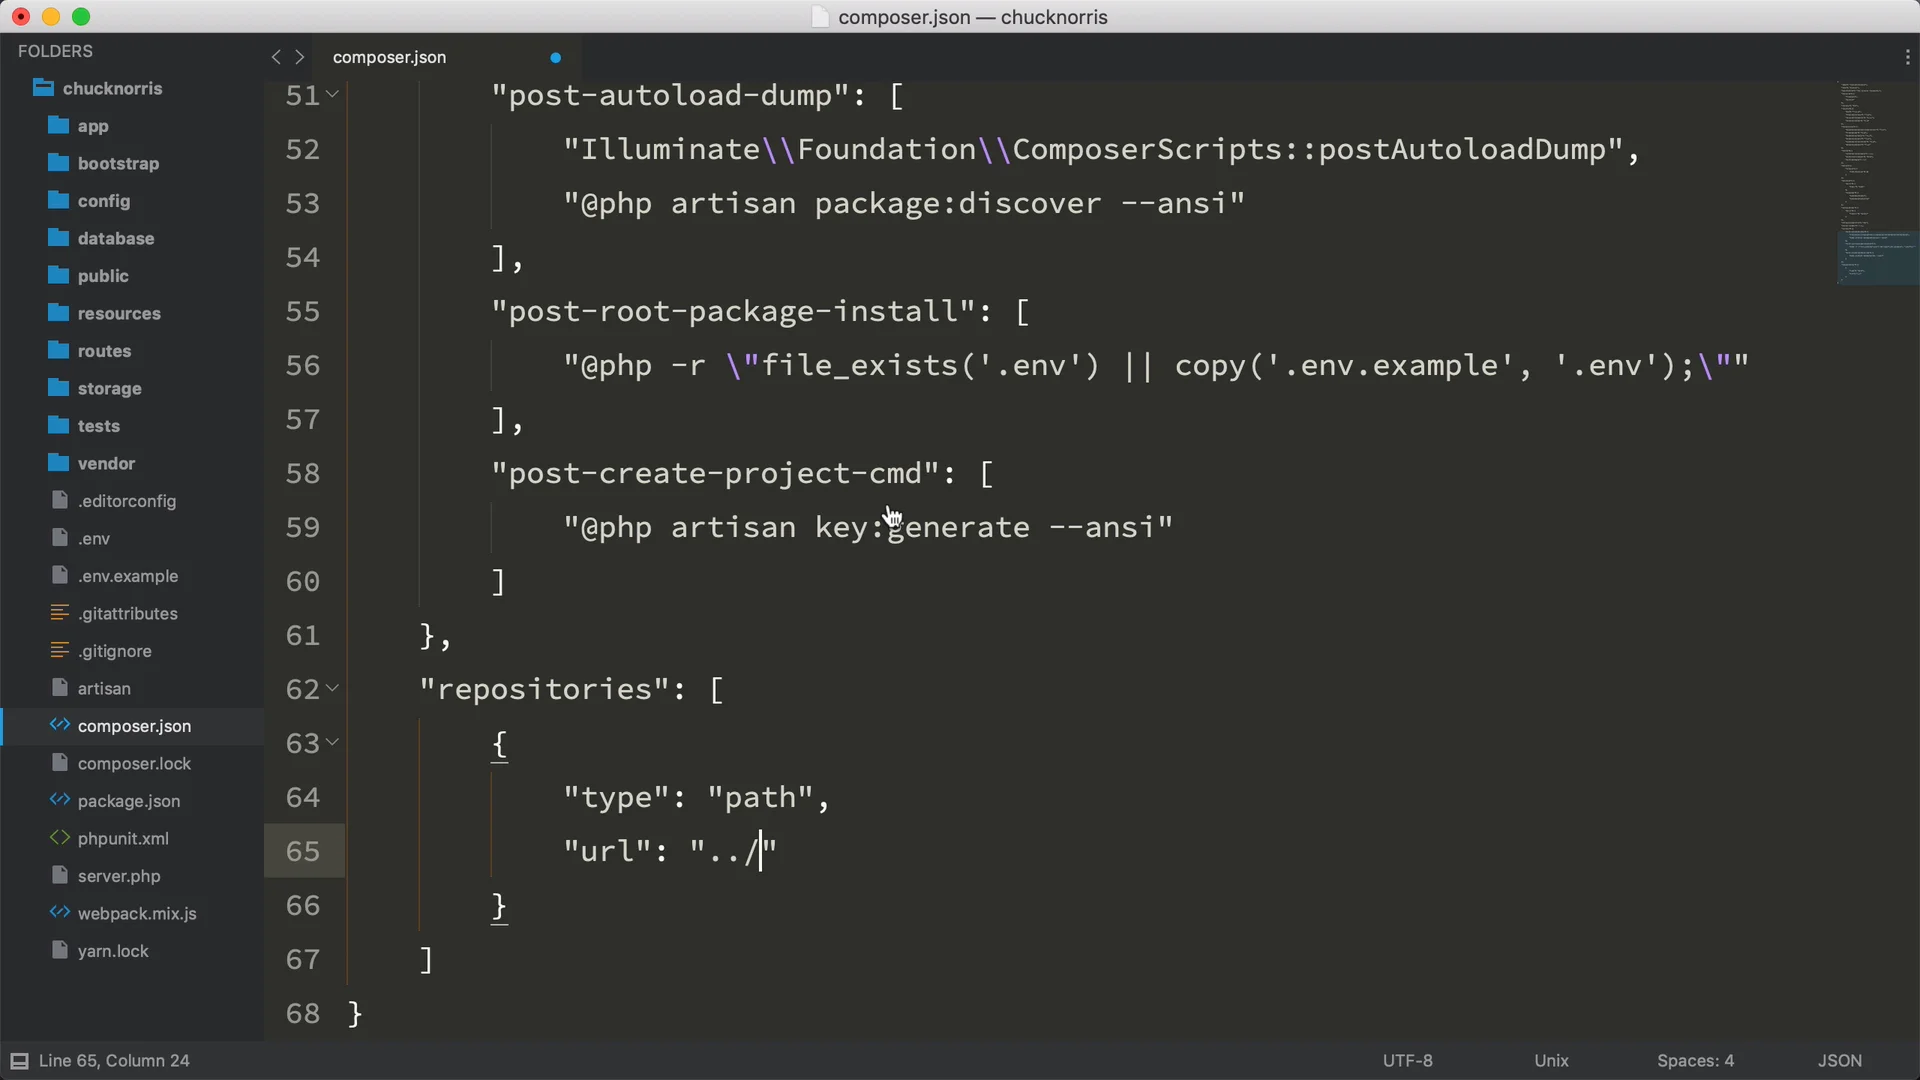Open the tab options menu at top right
This screenshot has width=1920, height=1080.
pos(1907,57)
